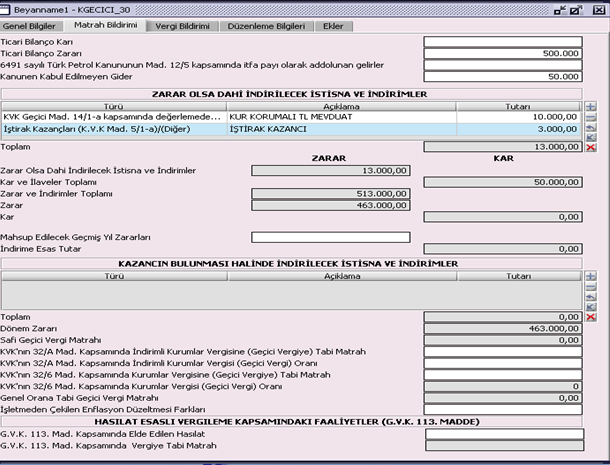Click Safi Geçici Vergi Matrahı value
Screen dimensions: 610x465
coord(503,340)
